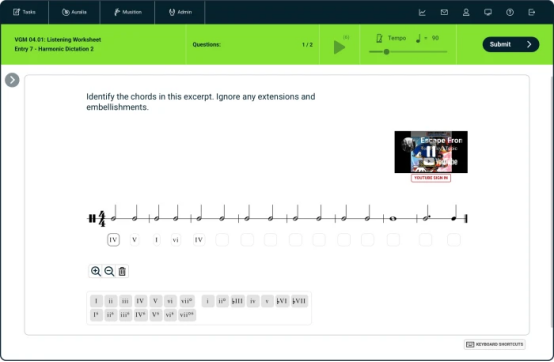Open the Musition menu
This screenshot has width=554, height=362.
[128, 12]
